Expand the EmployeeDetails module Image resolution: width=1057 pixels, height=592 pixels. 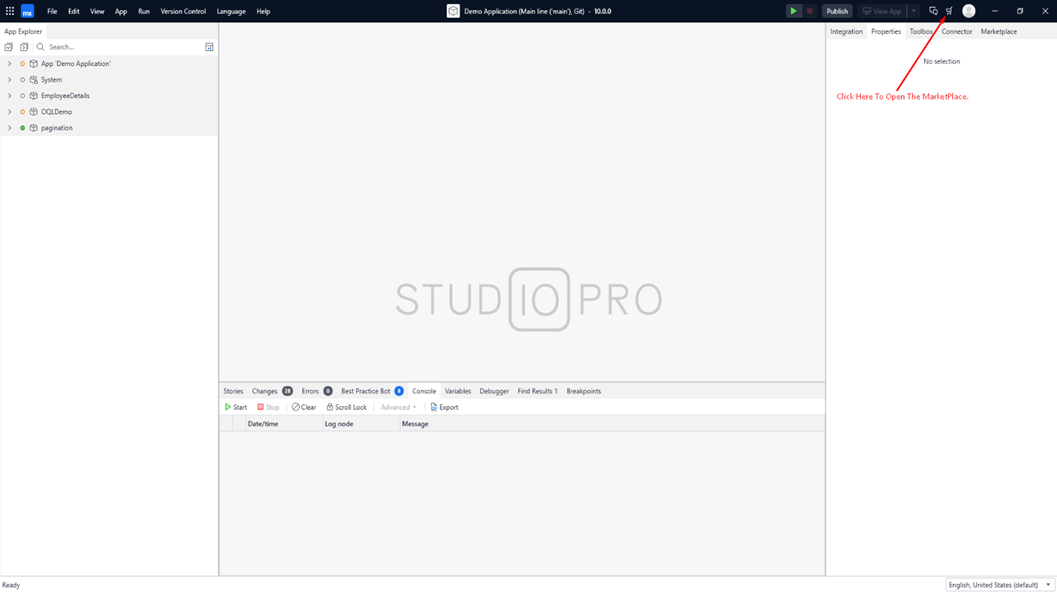[9, 95]
